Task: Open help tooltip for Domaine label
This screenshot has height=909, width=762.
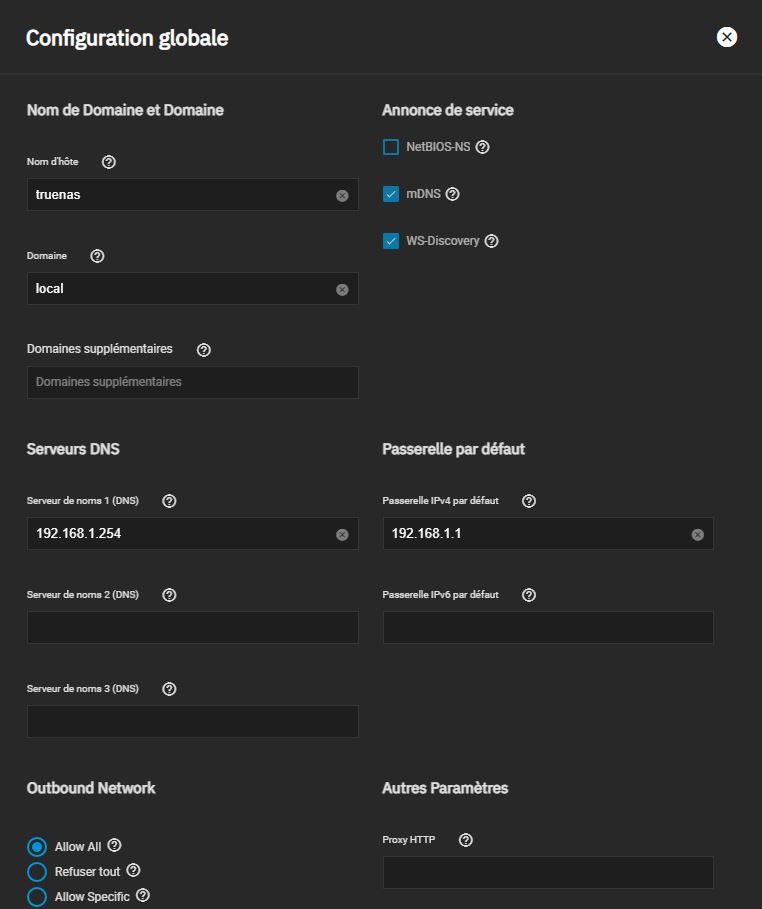Action: [97, 256]
